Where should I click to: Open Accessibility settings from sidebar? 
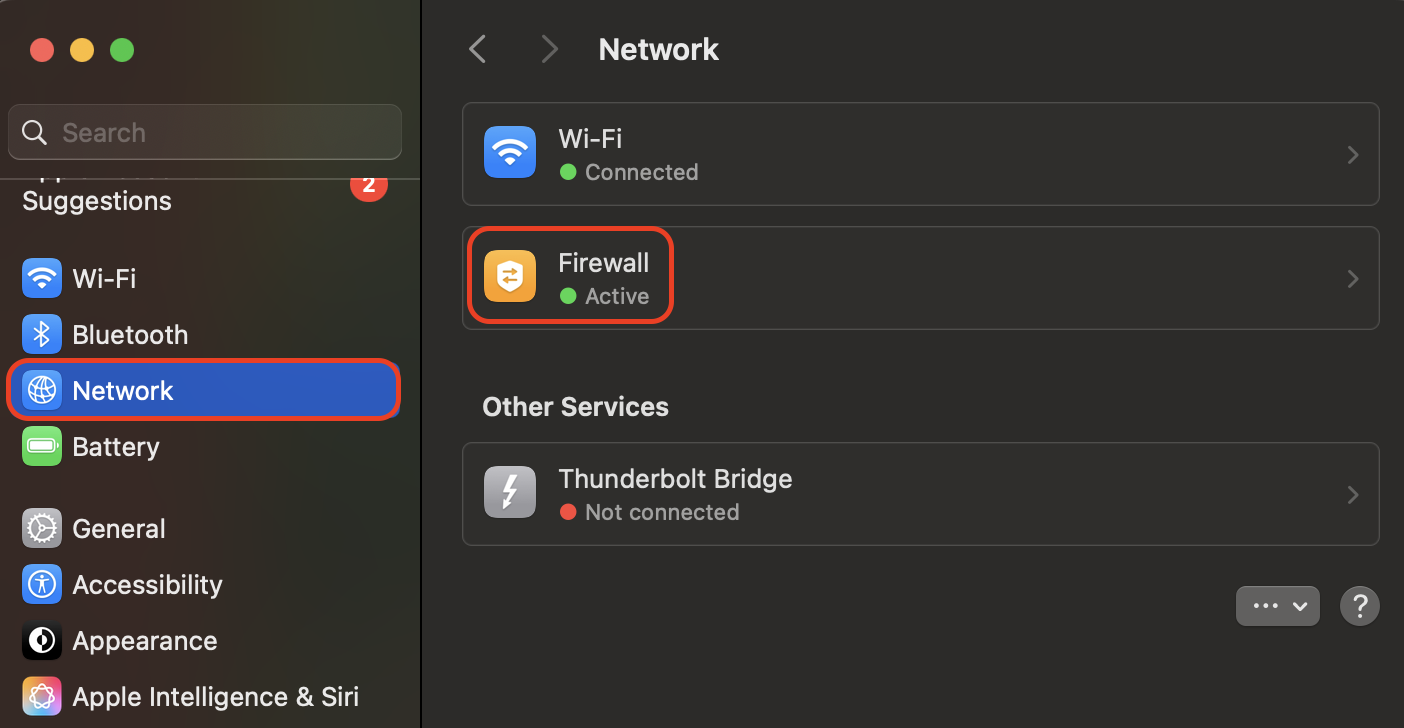(x=41, y=584)
